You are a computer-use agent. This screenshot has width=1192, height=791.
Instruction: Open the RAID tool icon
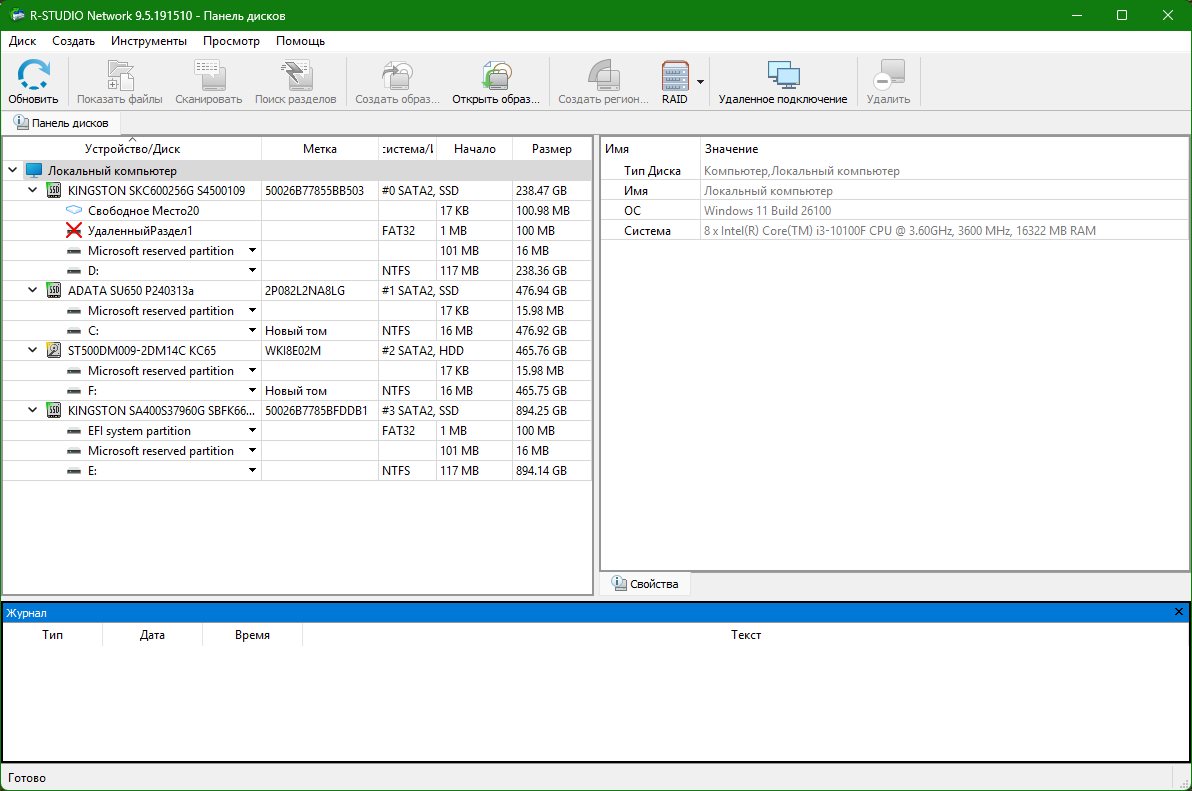click(674, 75)
